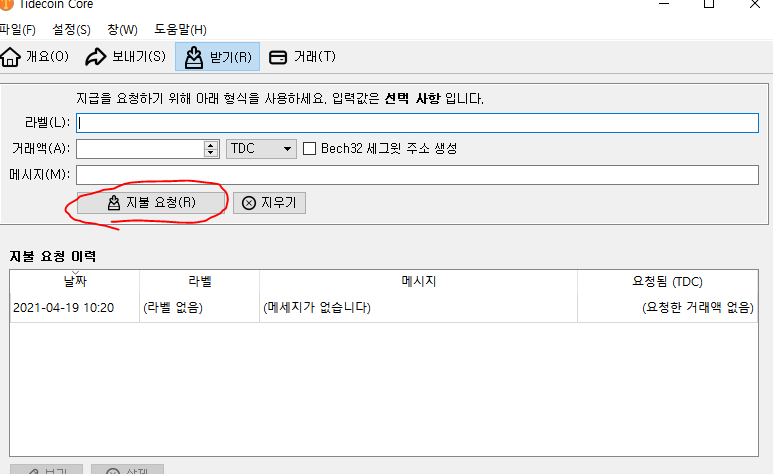Open the 창(W) window menu

122,30
